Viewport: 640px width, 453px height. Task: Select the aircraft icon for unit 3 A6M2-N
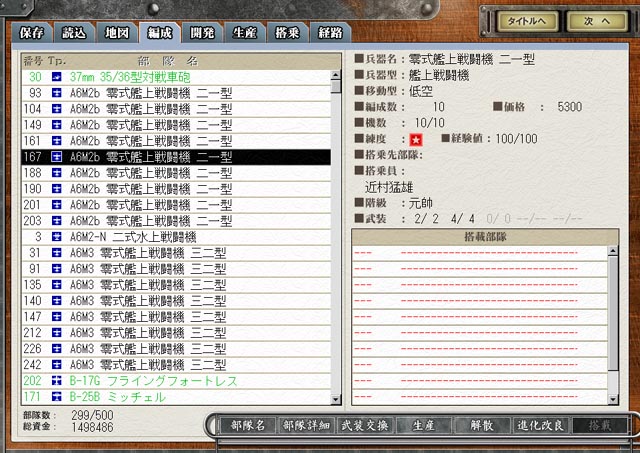(x=57, y=237)
